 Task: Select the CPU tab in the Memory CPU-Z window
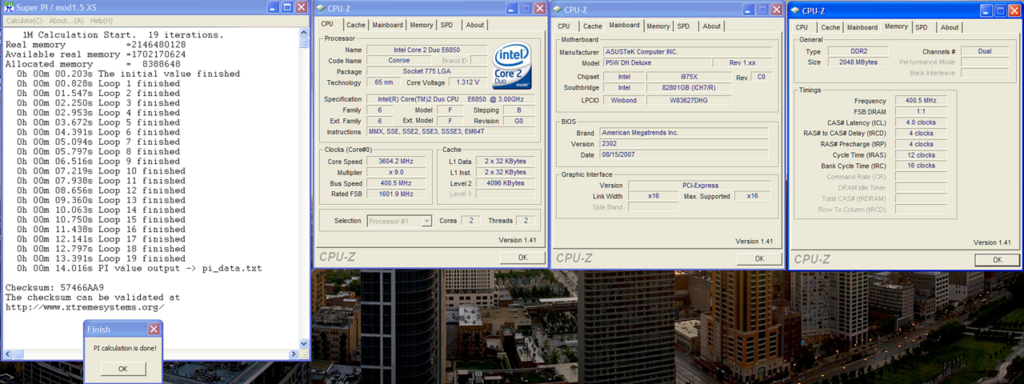(801, 27)
